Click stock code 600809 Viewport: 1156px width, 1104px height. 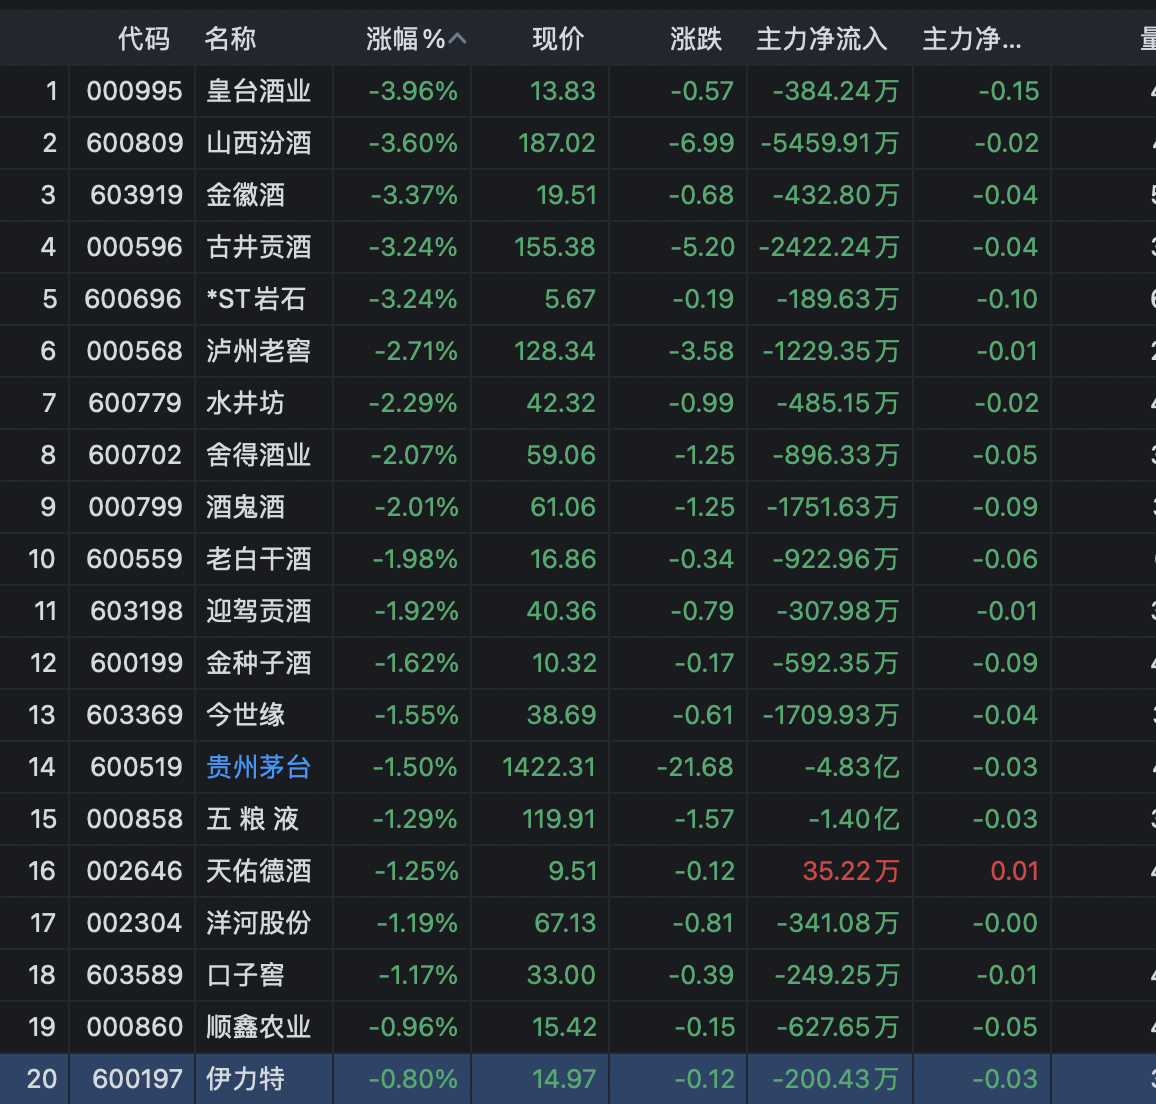134,143
